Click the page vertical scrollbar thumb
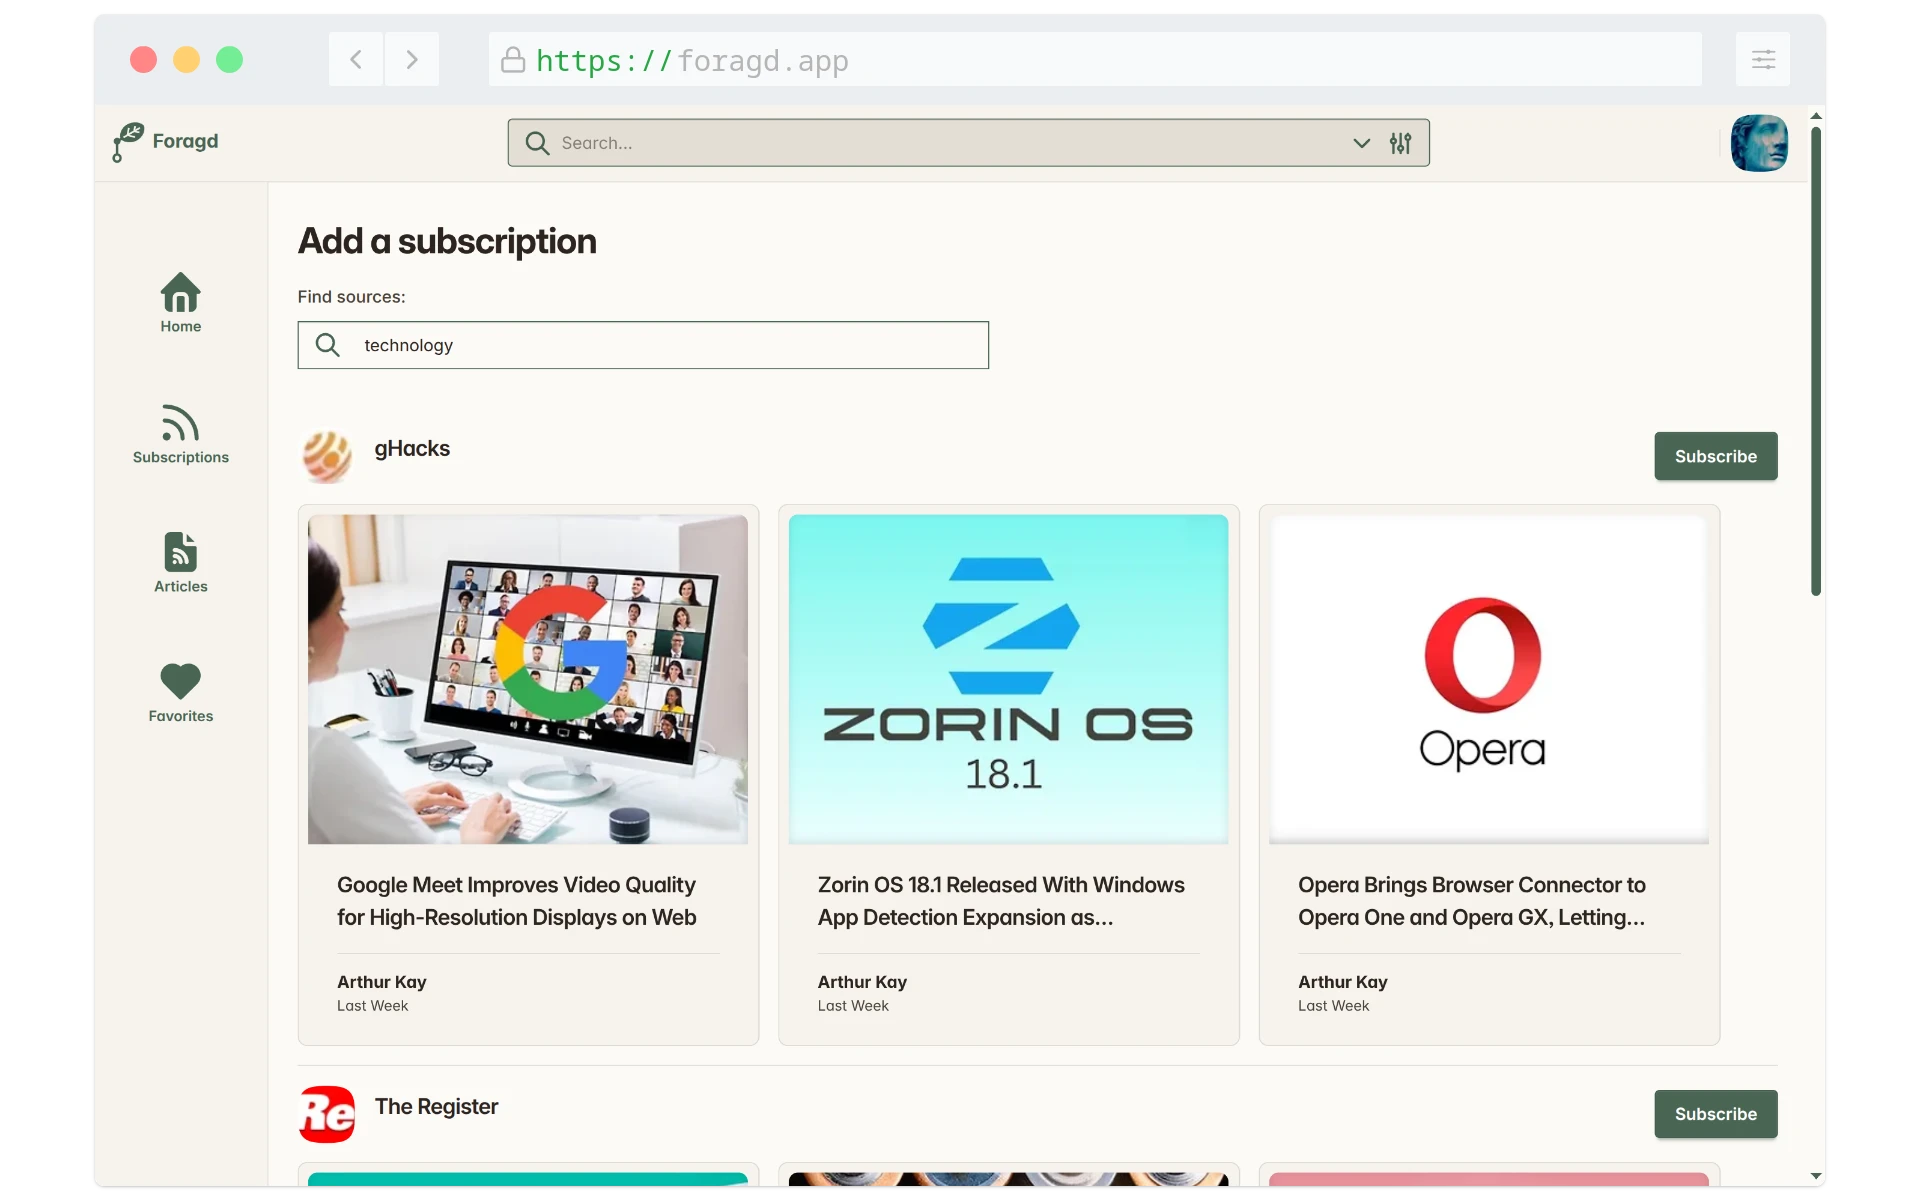Screen dimensions: 1920x1200 click(1816, 360)
